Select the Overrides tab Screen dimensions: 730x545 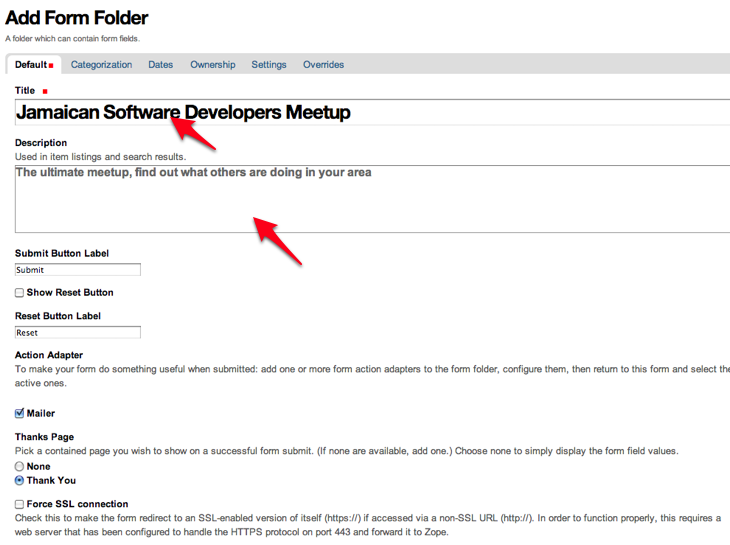point(323,65)
